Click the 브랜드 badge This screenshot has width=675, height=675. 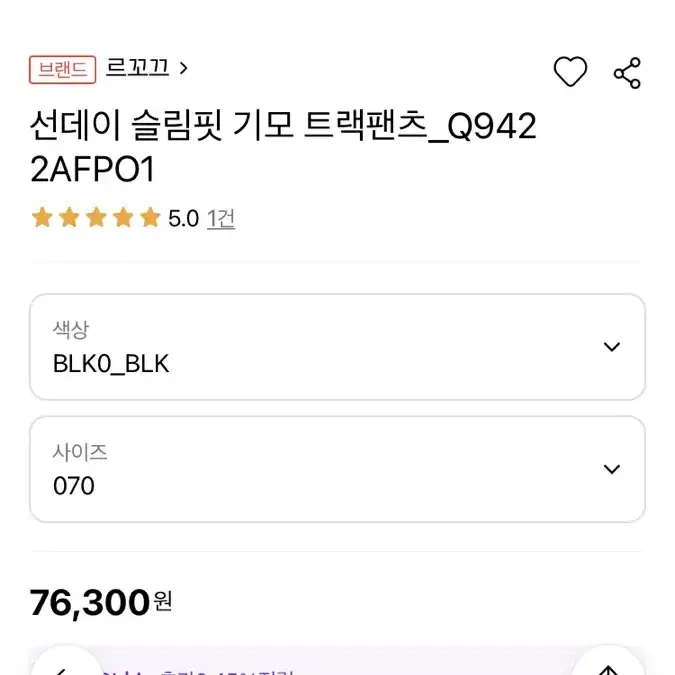coord(62,69)
